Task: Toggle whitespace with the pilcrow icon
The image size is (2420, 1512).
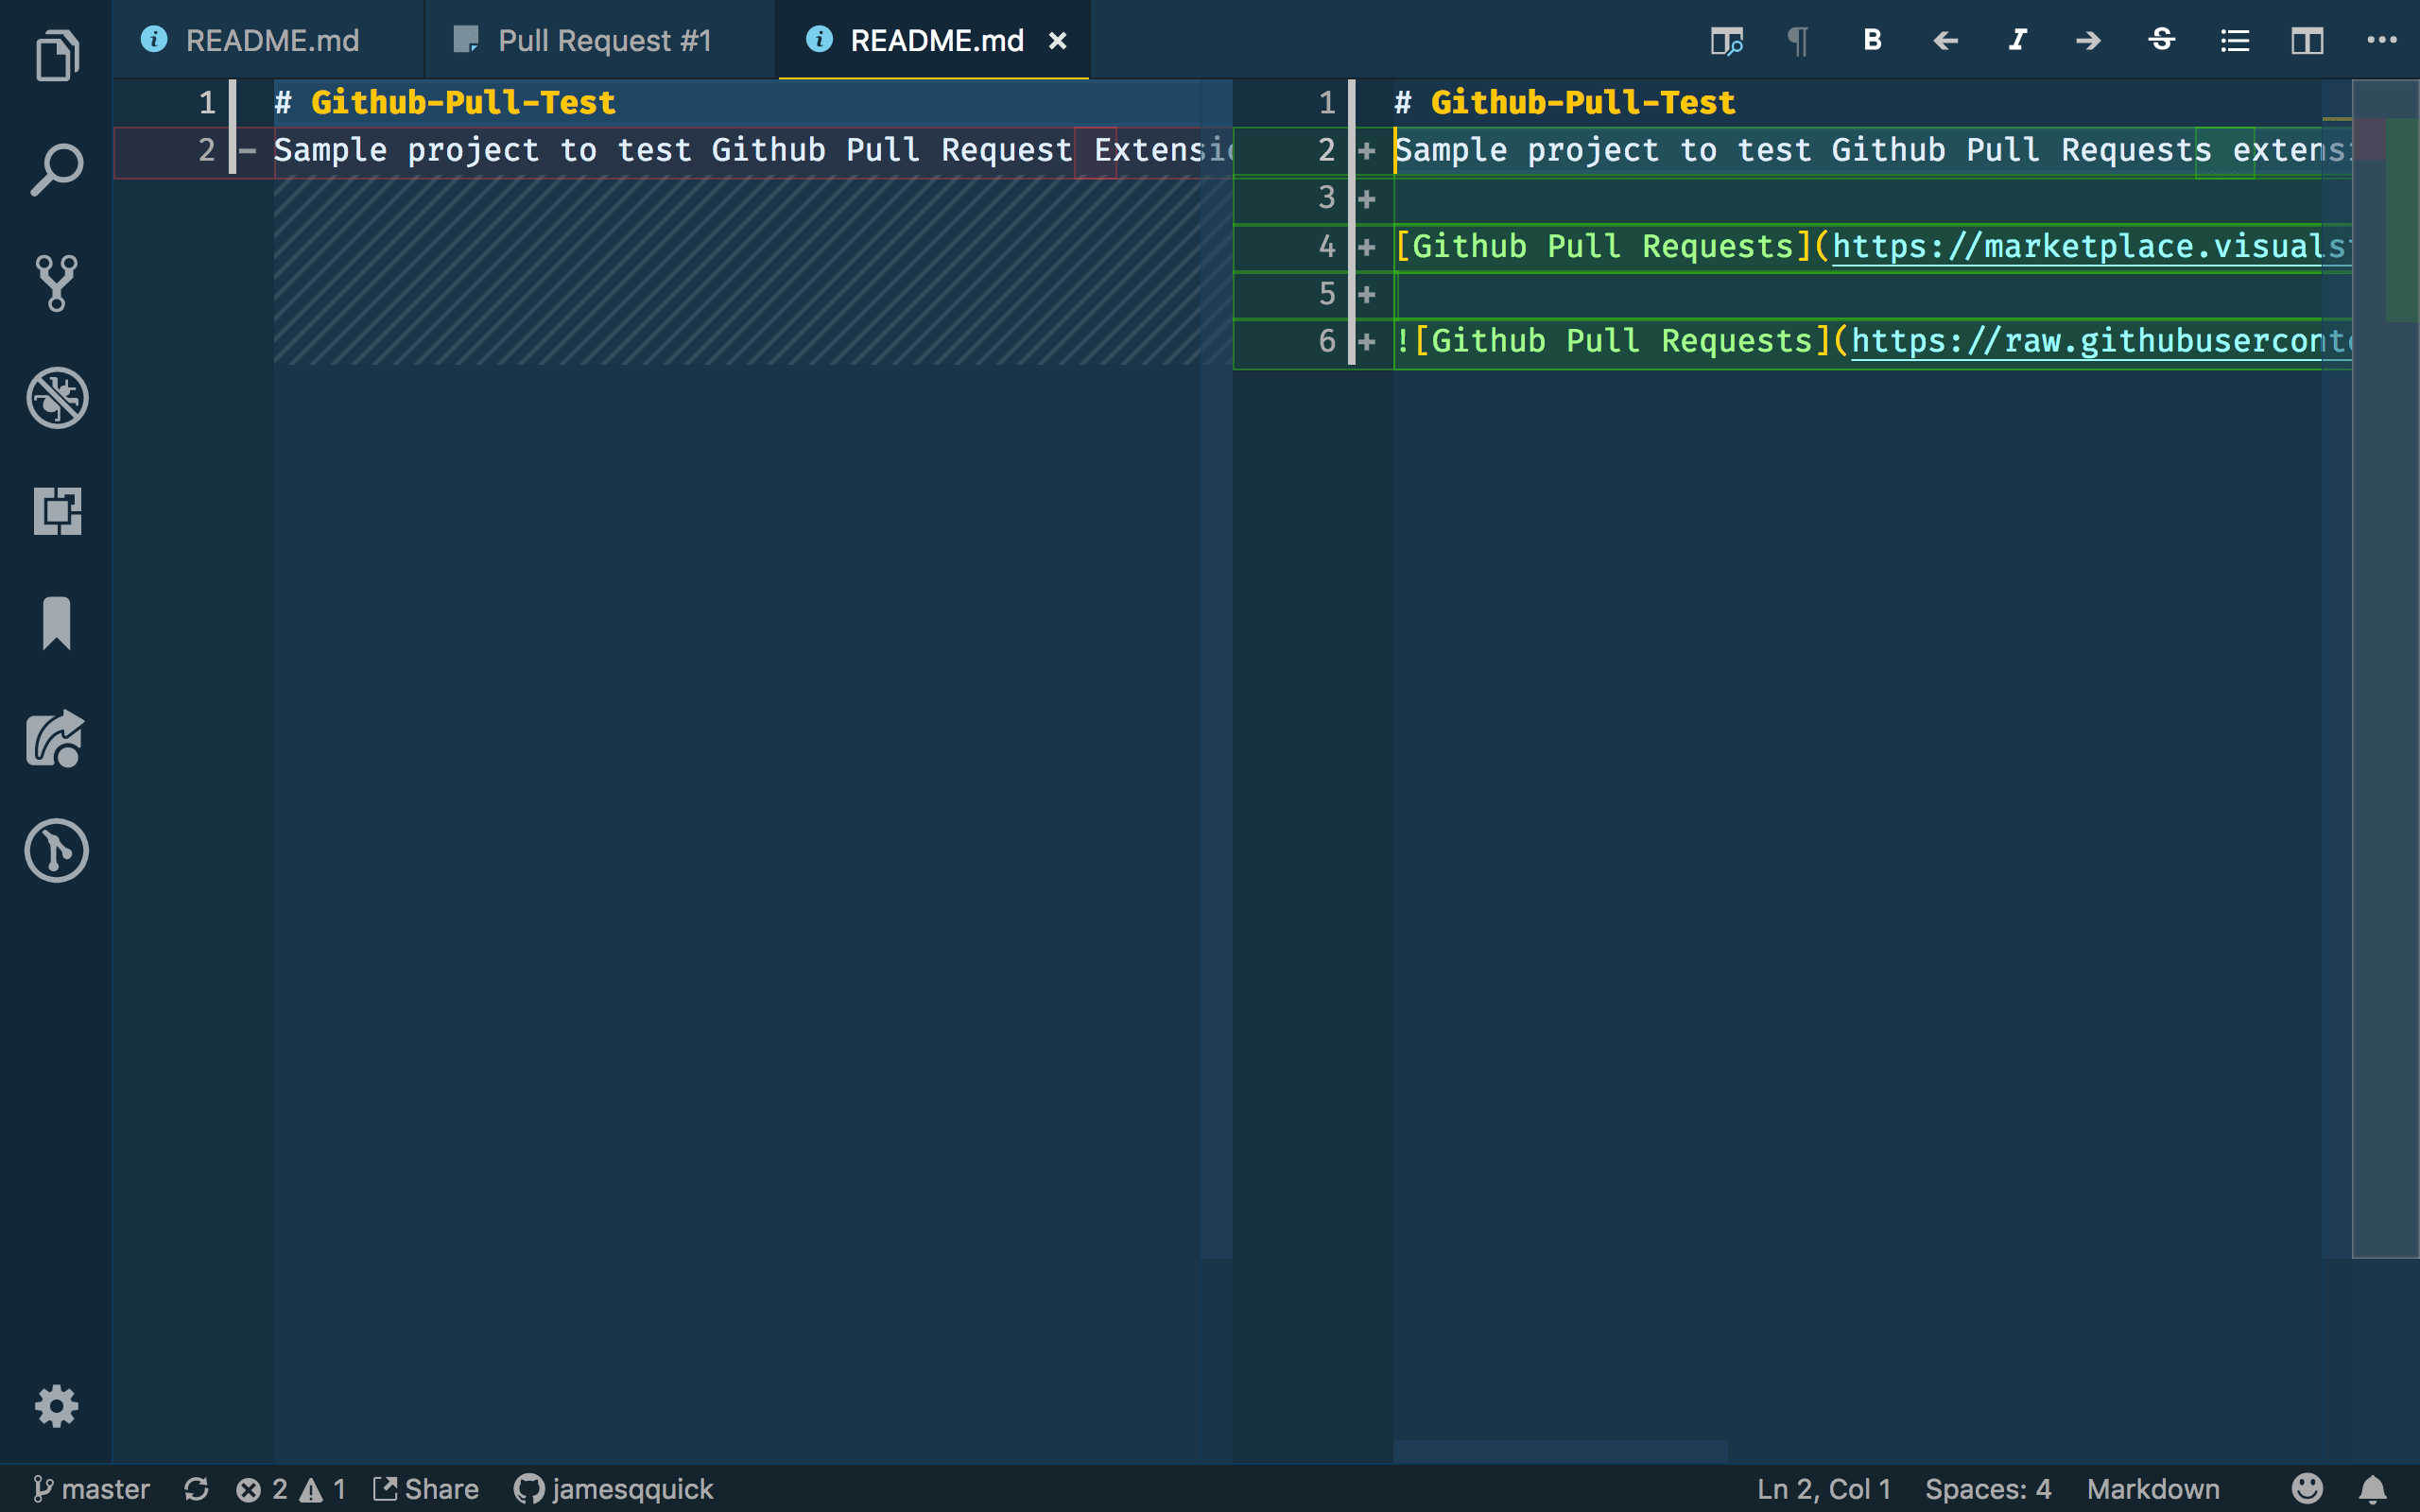Action: (x=1798, y=41)
